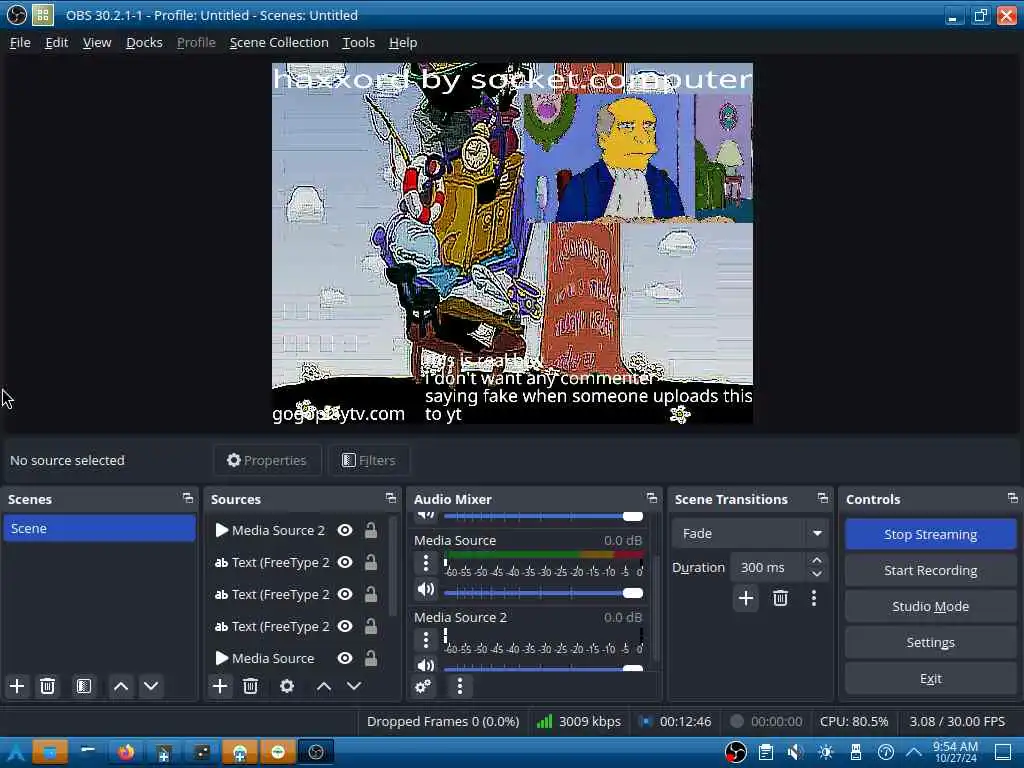Mute Media Source 2 speaker icon
1024x768 pixels.
[x=426, y=665]
